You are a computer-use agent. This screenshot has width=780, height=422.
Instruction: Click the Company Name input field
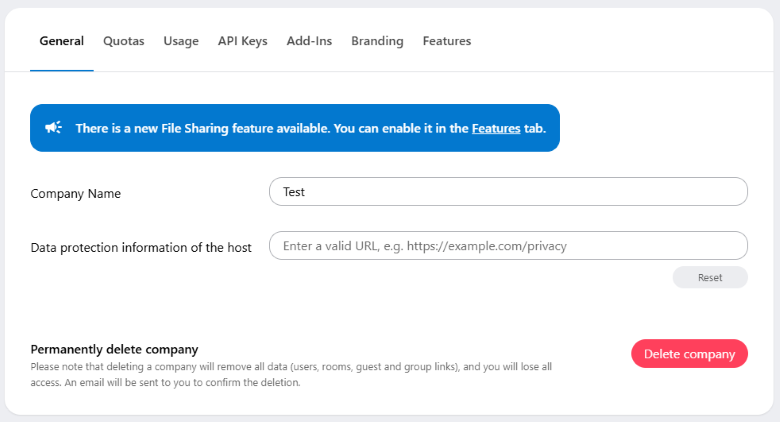(508, 192)
